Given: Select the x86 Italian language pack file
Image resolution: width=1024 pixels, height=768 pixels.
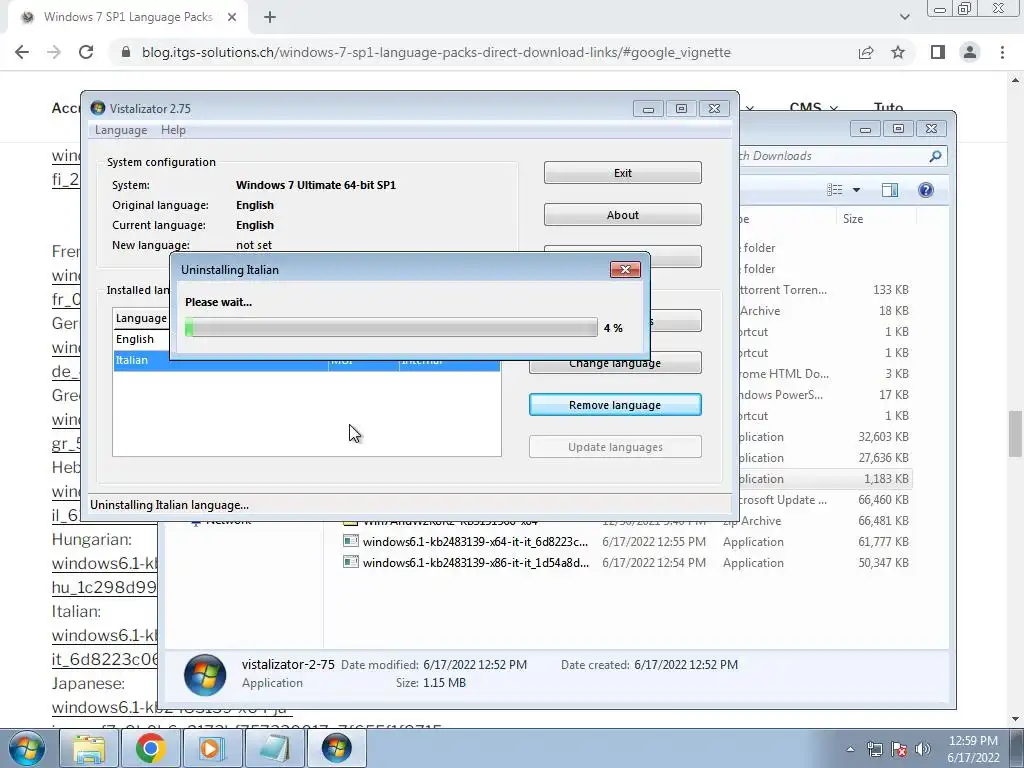Looking at the screenshot, I should (x=476, y=562).
